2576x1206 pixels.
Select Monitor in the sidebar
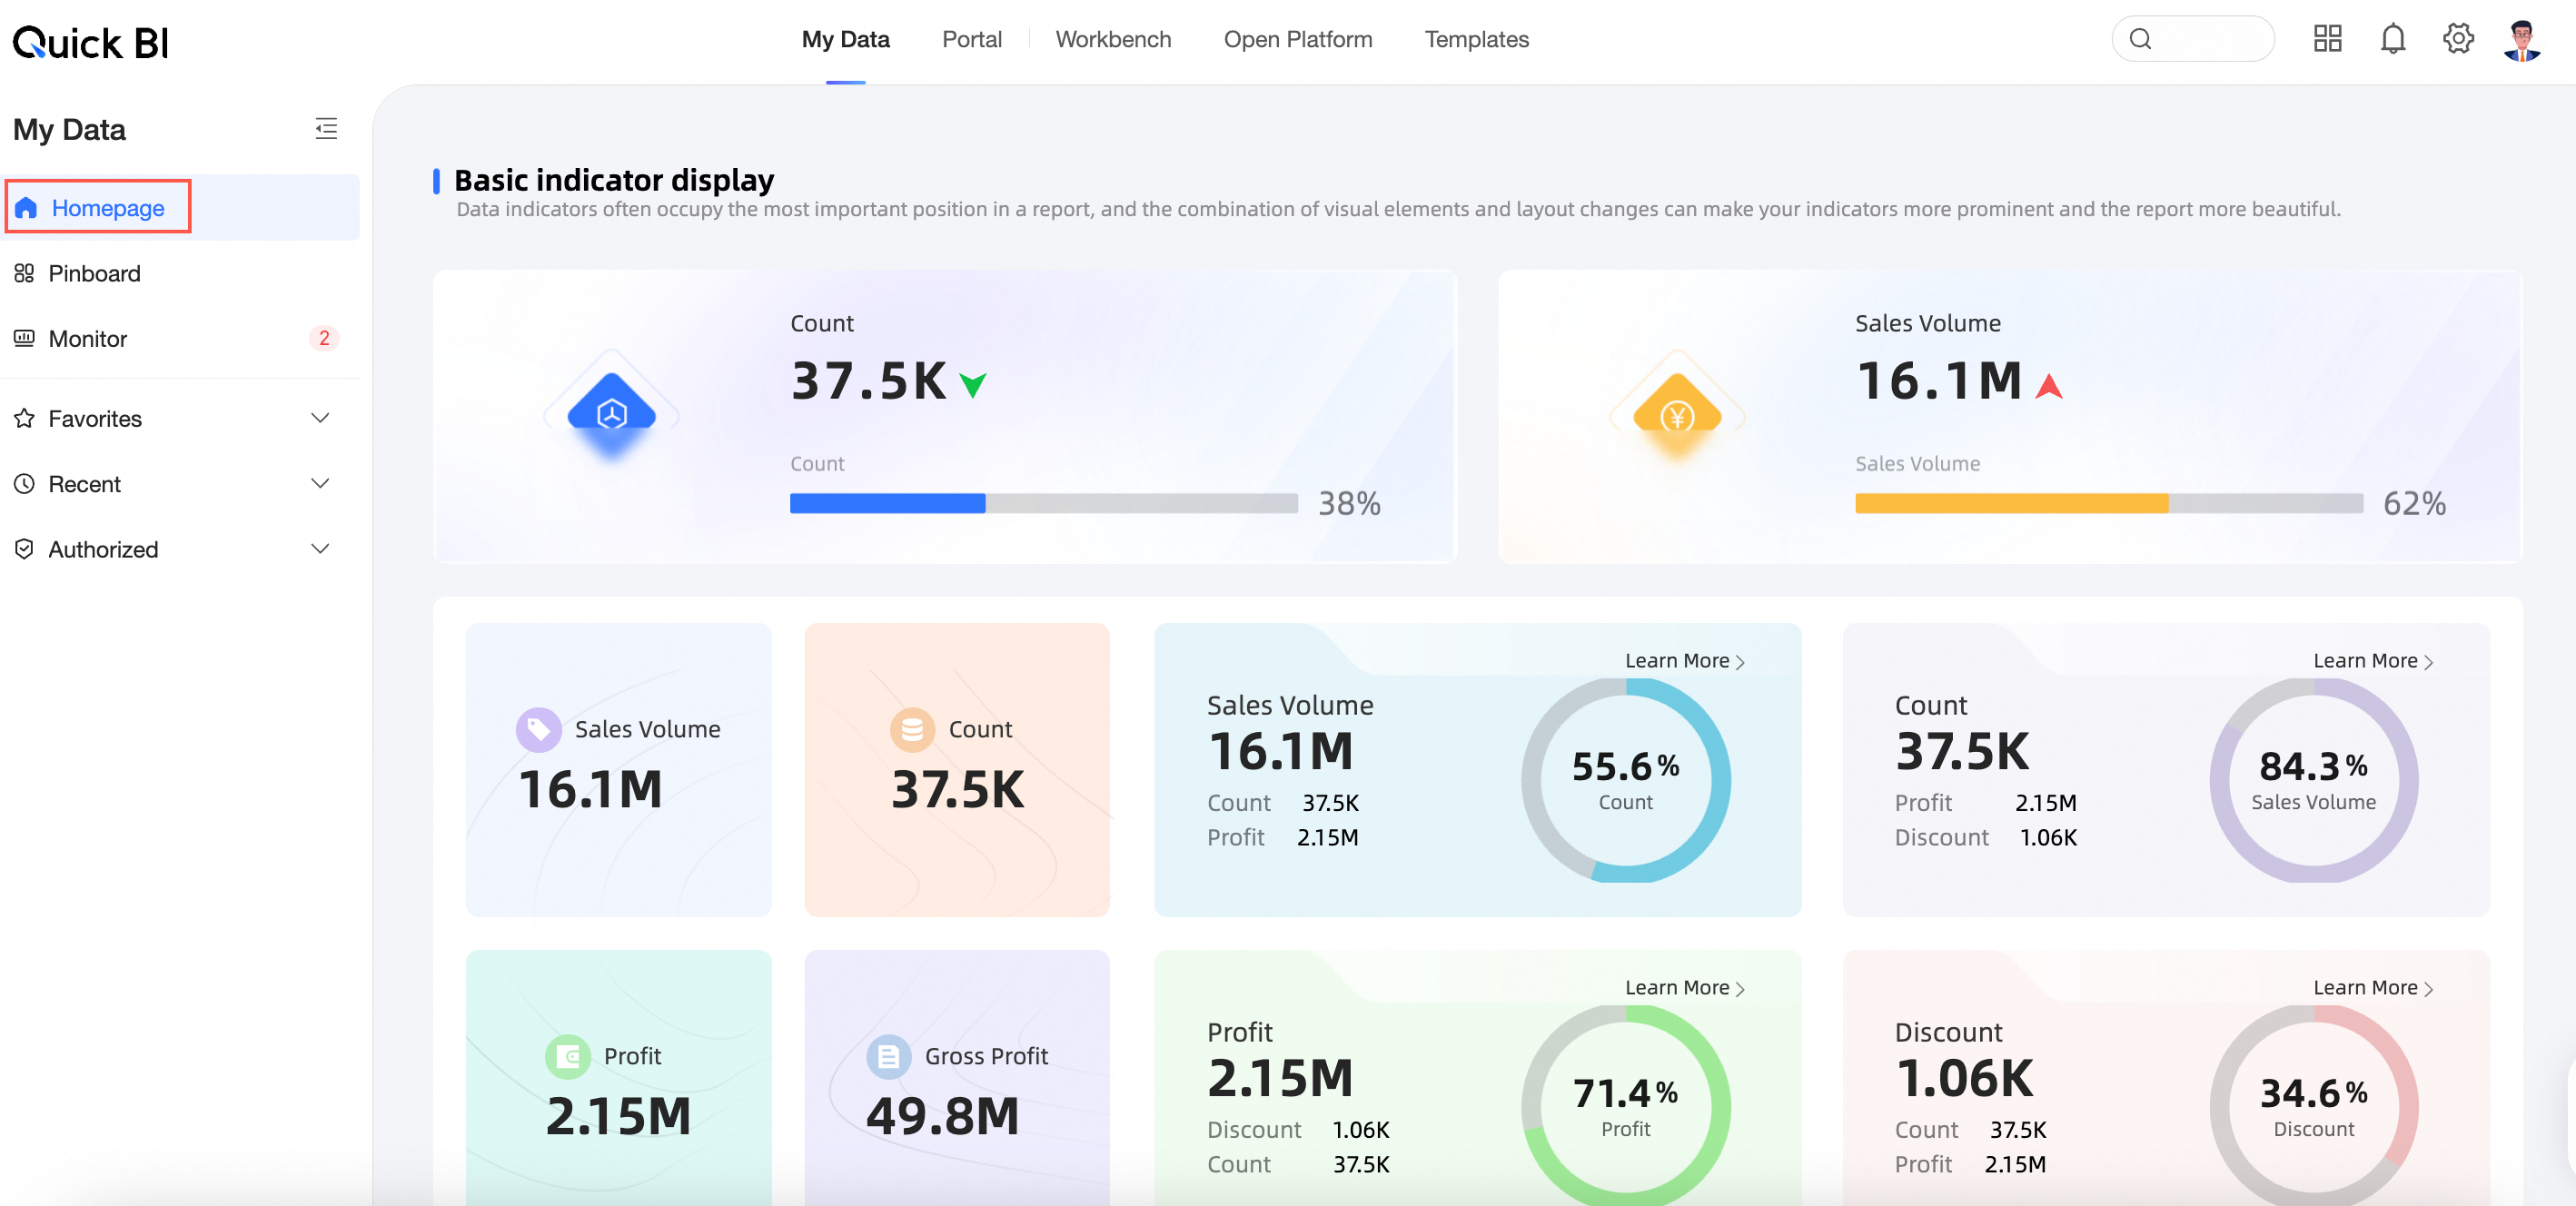tap(180, 338)
